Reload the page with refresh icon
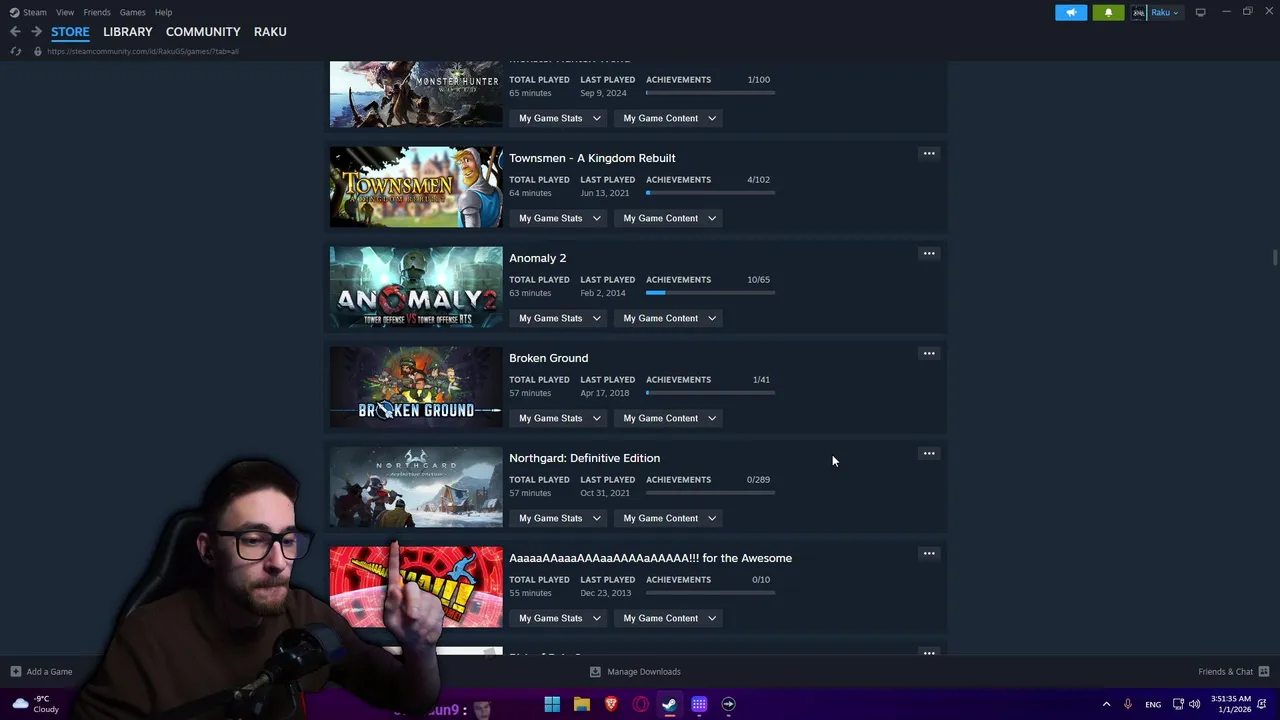The height and width of the screenshot is (720, 1280). [16, 51]
